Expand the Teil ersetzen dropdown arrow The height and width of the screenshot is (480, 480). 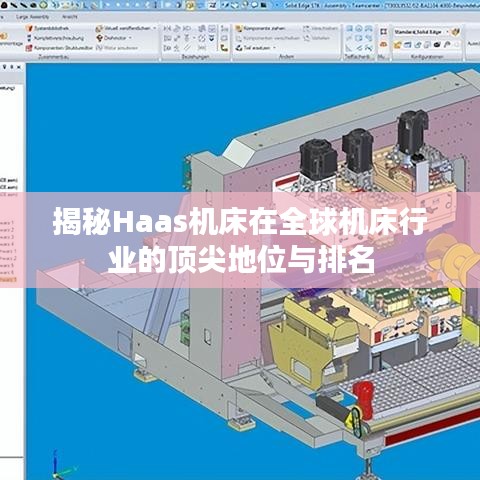tap(274, 48)
